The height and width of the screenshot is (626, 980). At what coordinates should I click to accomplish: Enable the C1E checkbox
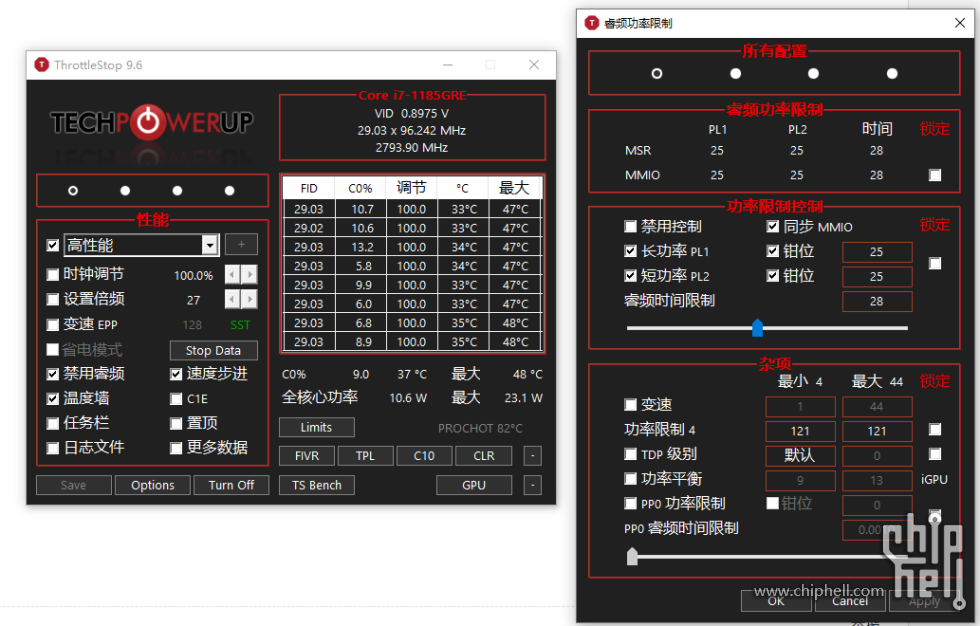click(x=176, y=399)
